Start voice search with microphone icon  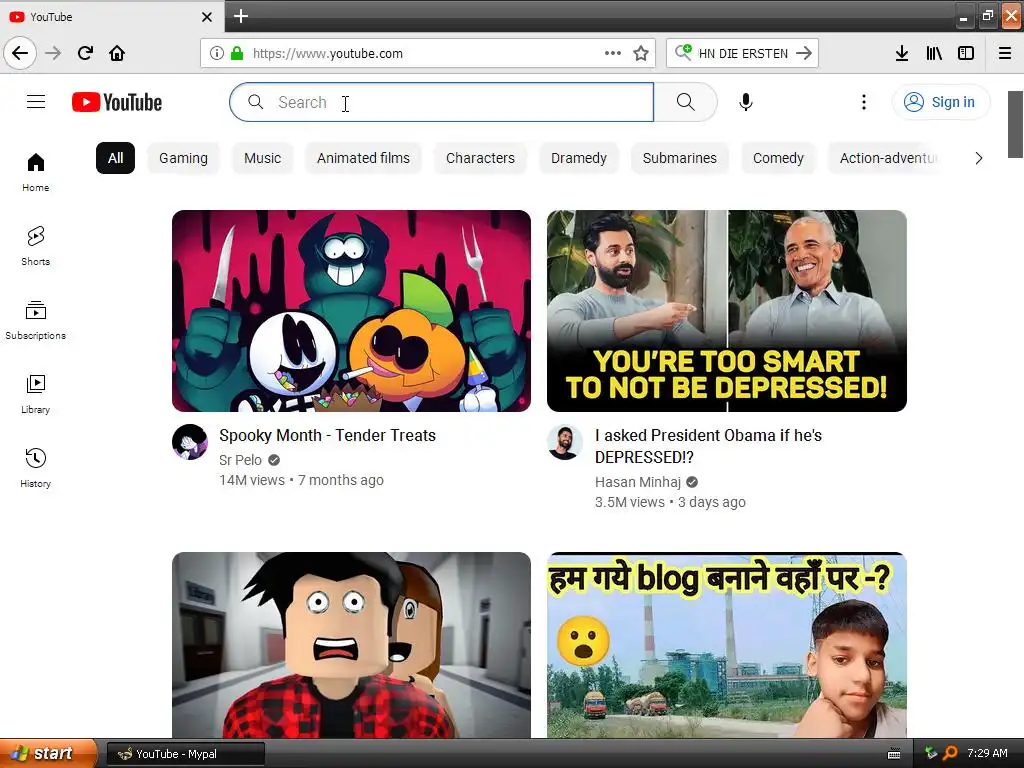click(x=746, y=102)
